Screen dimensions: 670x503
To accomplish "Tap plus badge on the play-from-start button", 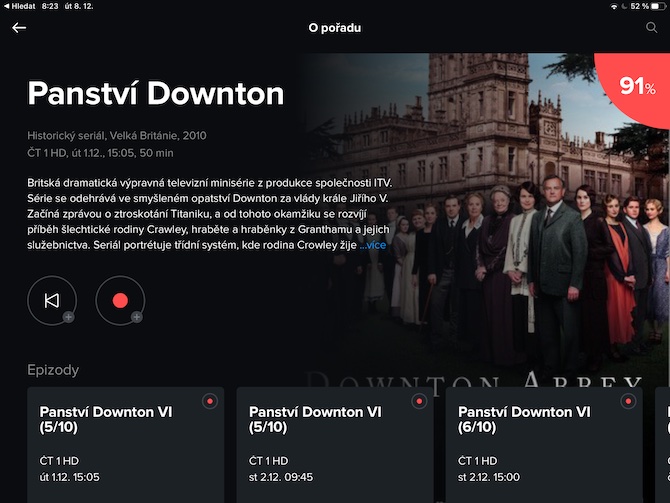I will tap(68, 317).
